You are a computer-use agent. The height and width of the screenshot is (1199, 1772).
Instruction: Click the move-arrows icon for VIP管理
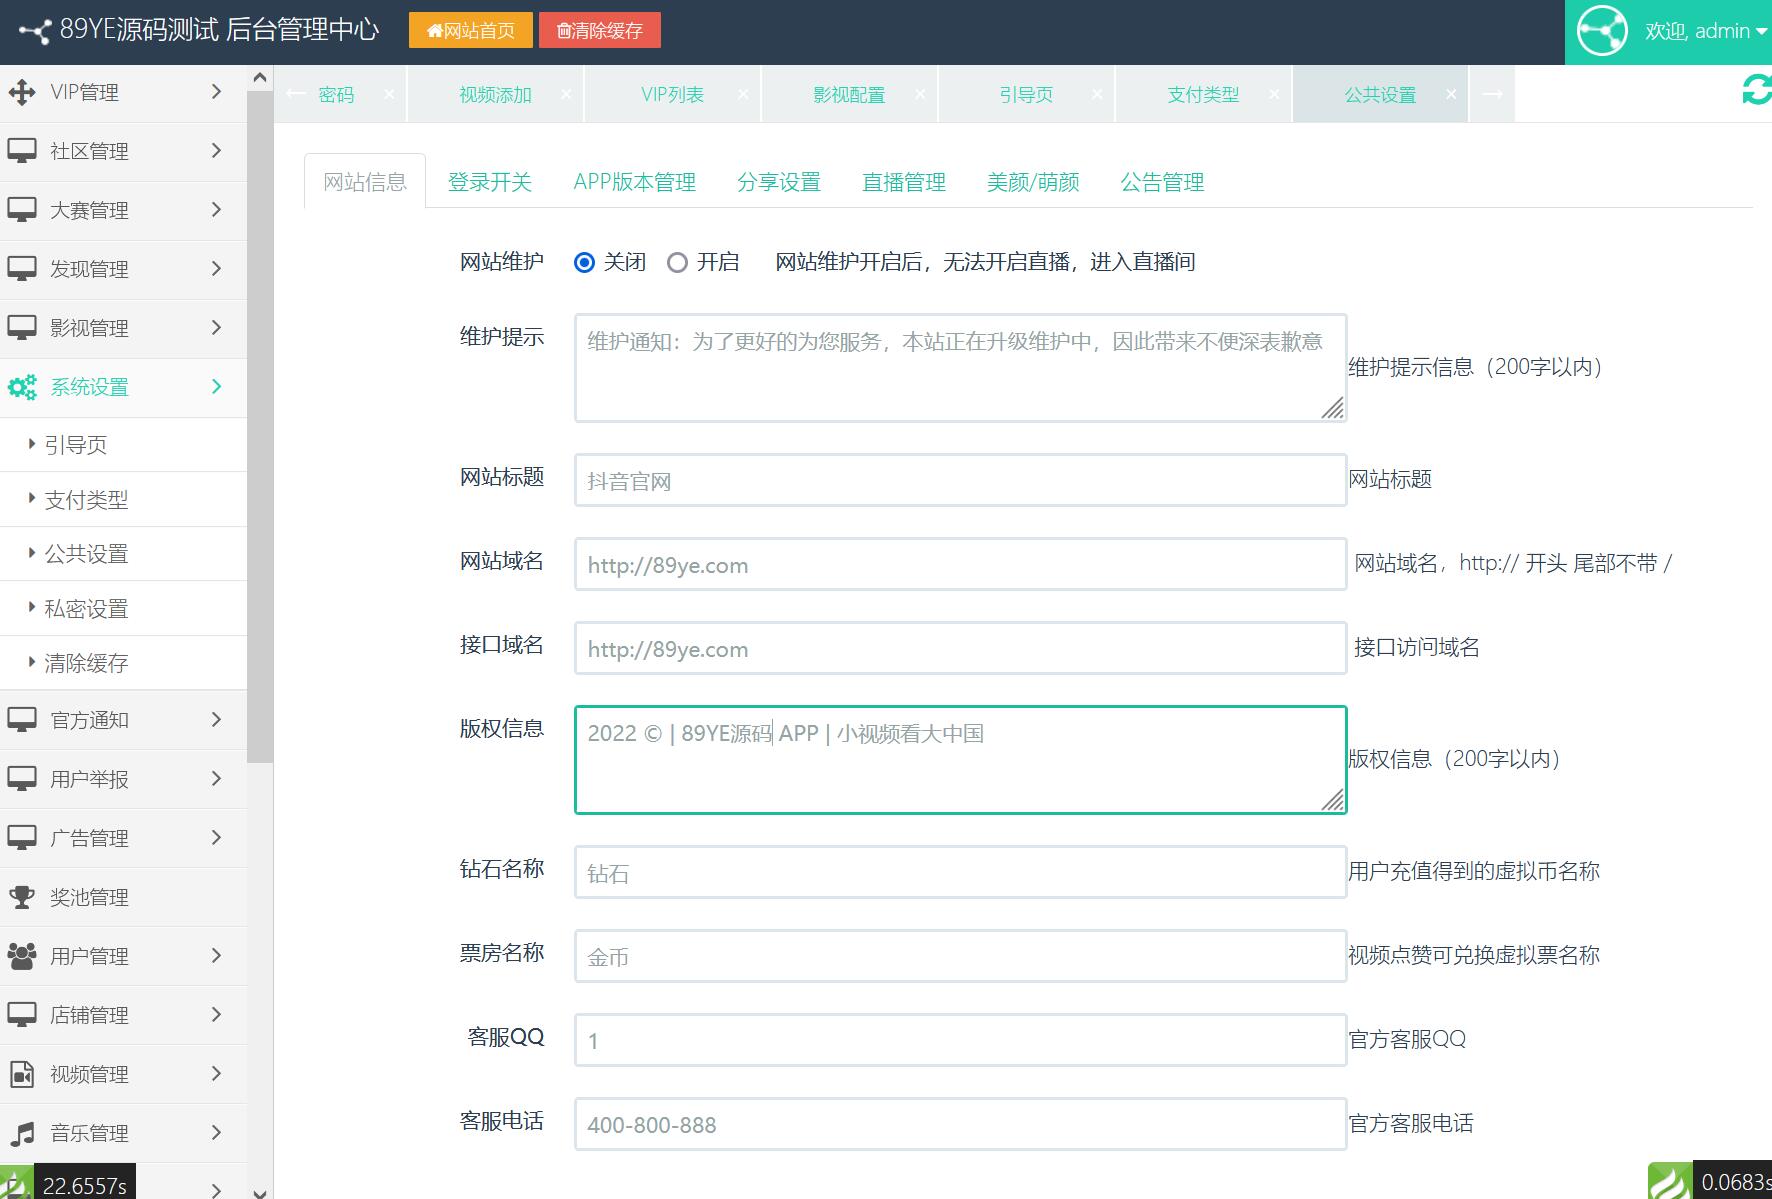pos(22,92)
